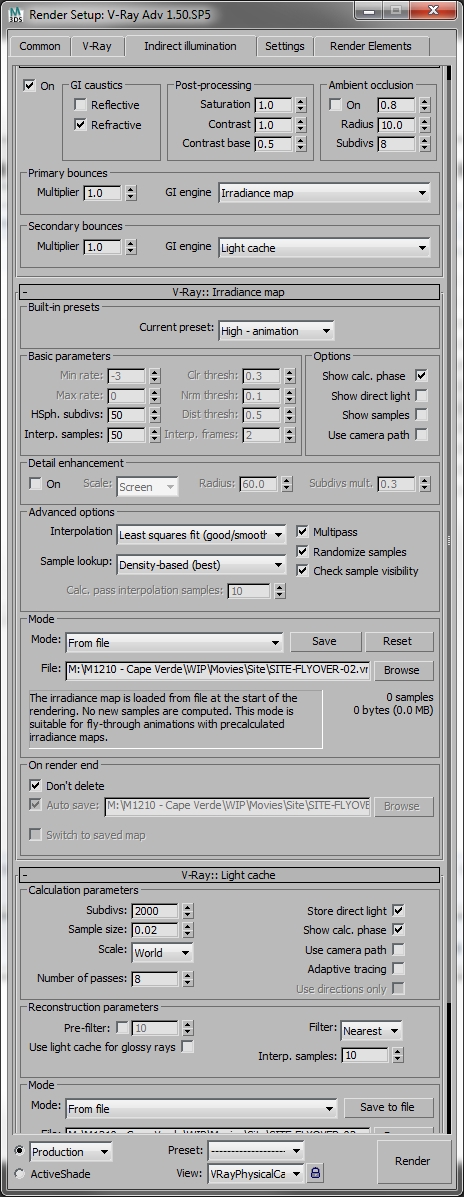Uncheck Check sample visibility
464x1197 pixels.
coord(302,570)
